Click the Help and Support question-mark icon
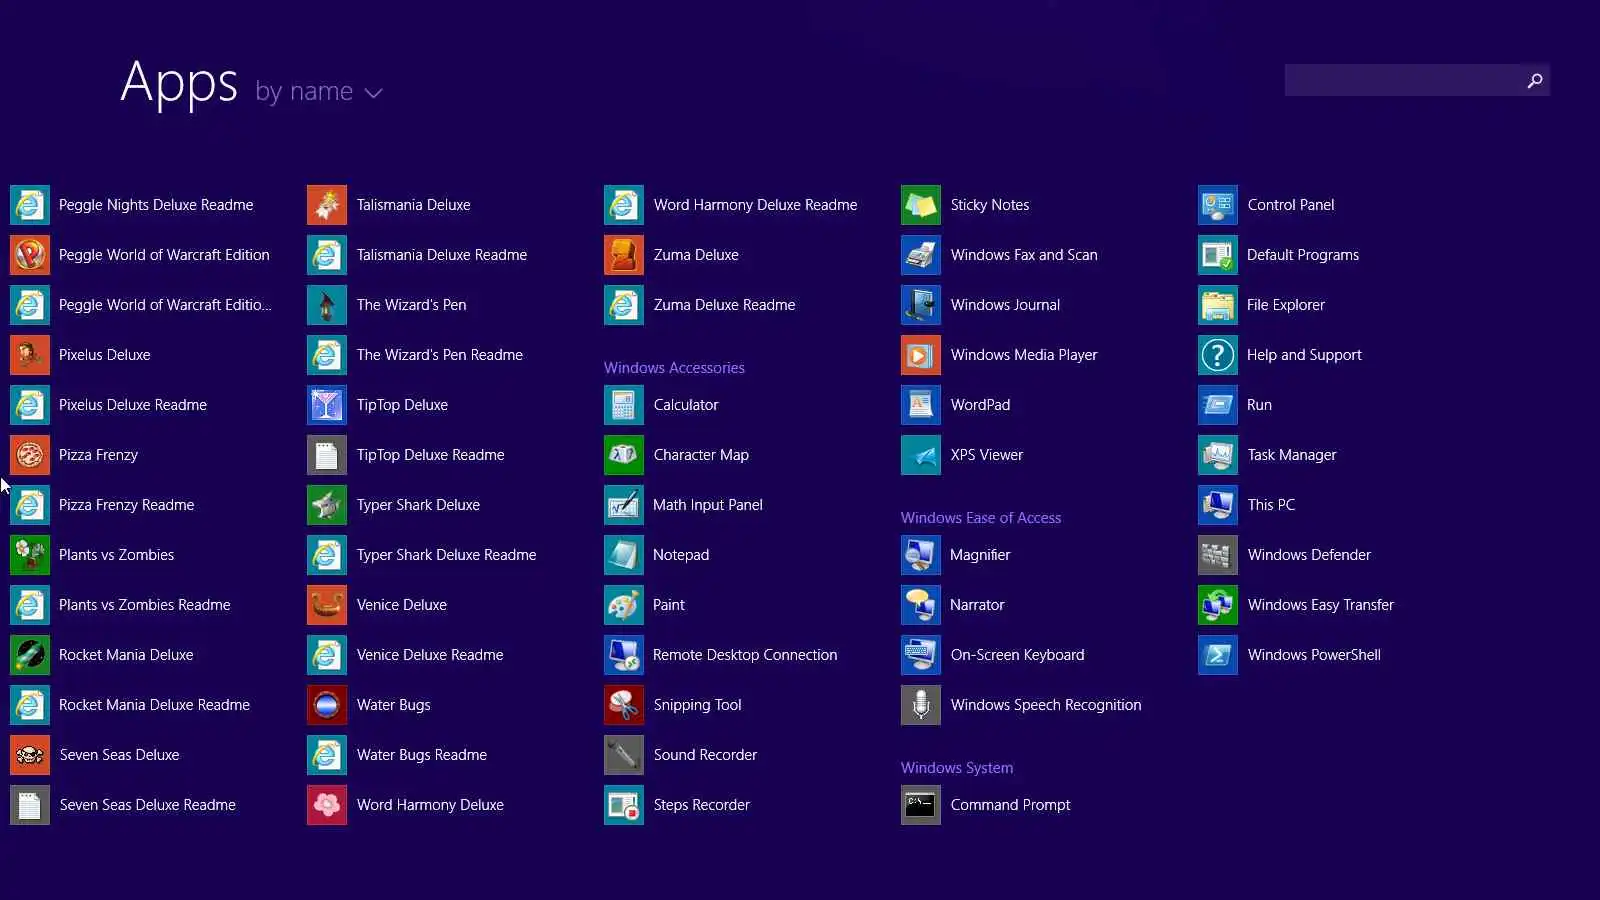 (x=1218, y=355)
